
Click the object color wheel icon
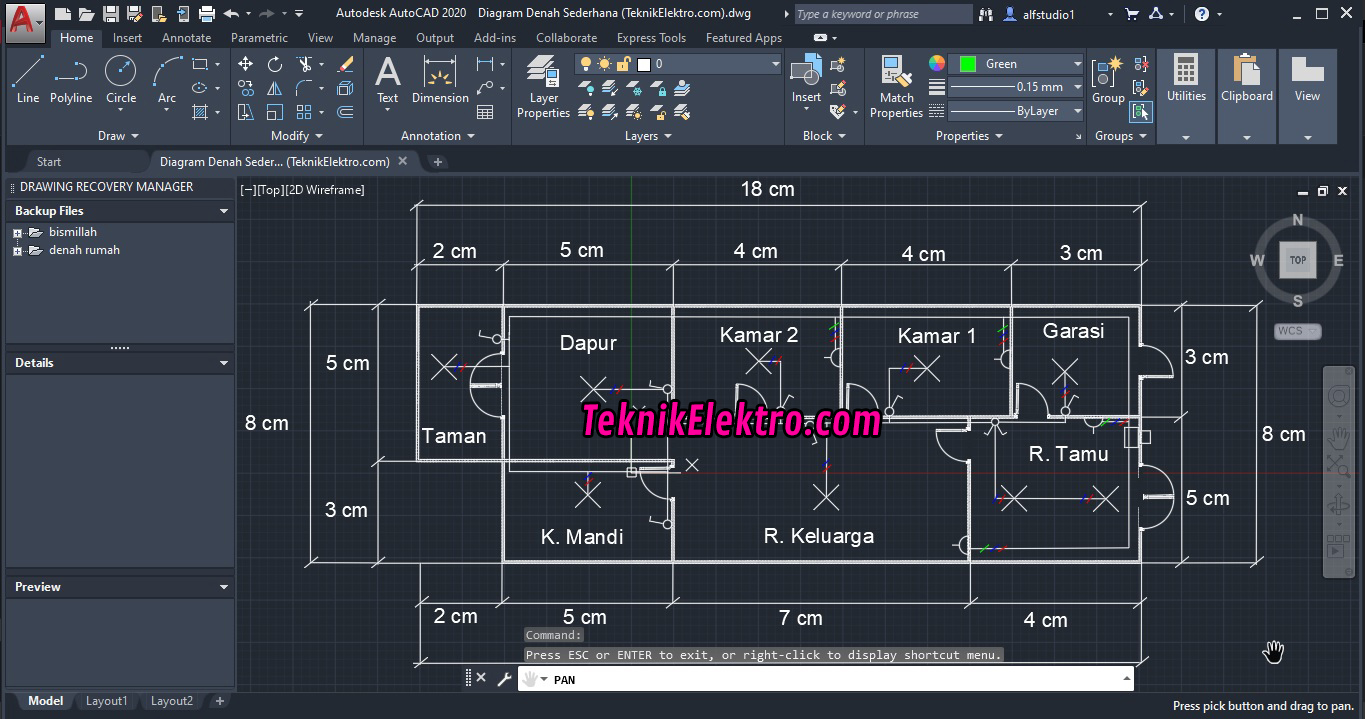coord(936,64)
